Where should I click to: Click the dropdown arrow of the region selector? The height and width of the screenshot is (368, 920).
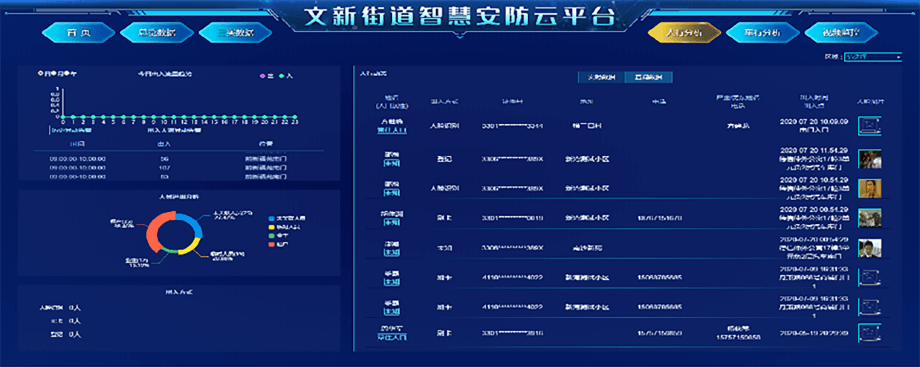click(x=898, y=57)
